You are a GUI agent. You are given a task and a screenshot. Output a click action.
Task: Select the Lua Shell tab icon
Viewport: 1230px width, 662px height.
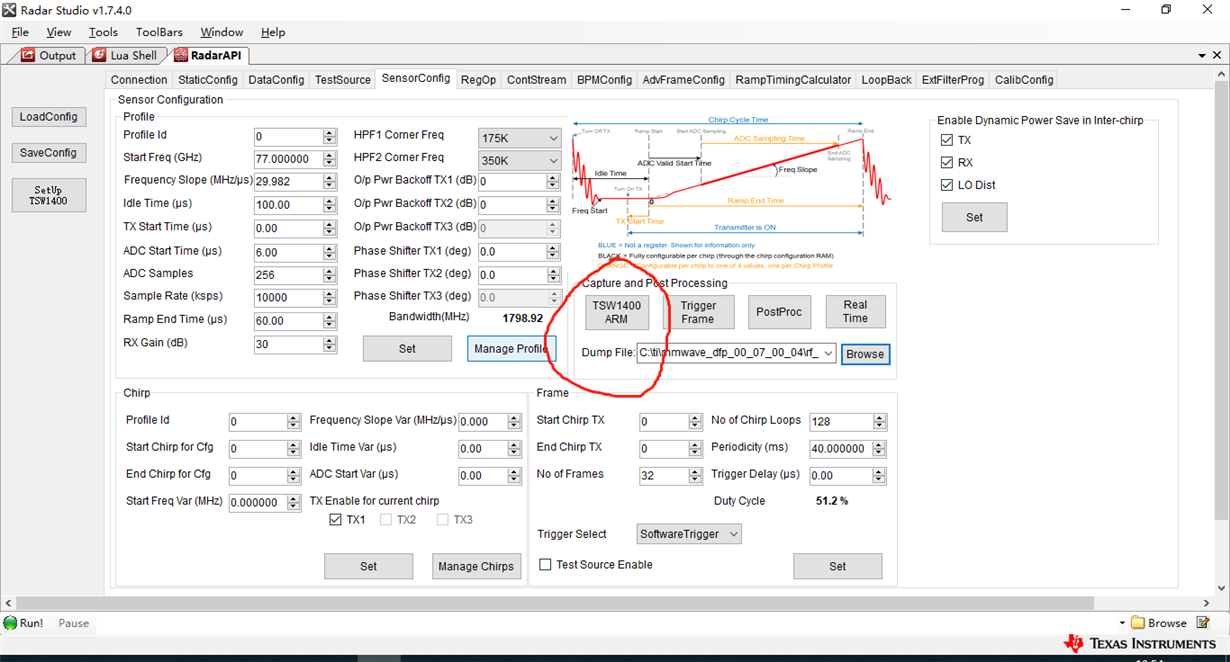pyautogui.click(x=98, y=56)
